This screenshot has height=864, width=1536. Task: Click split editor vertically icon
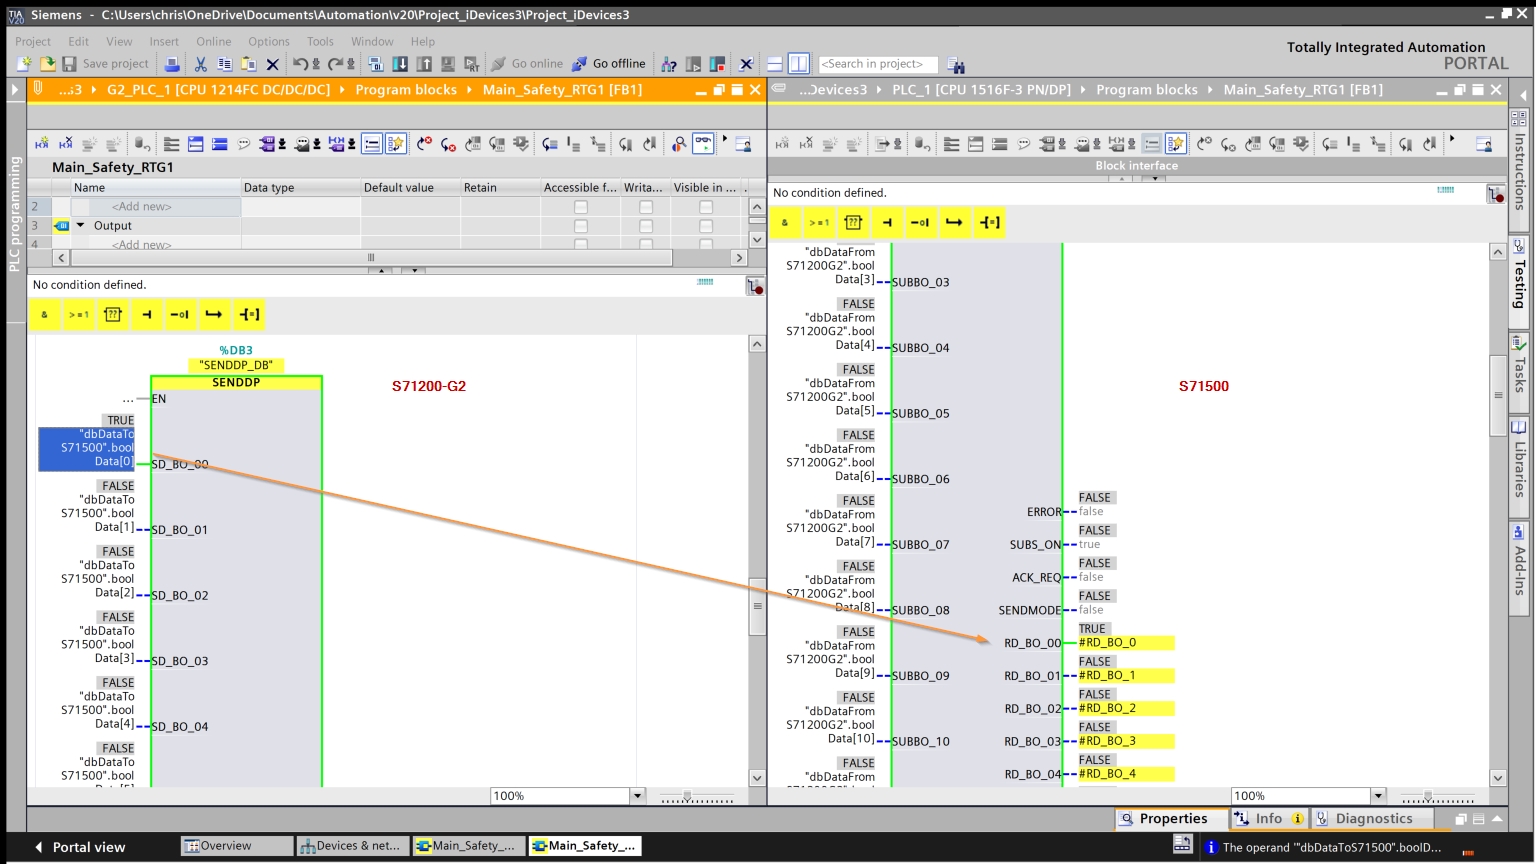(798, 64)
